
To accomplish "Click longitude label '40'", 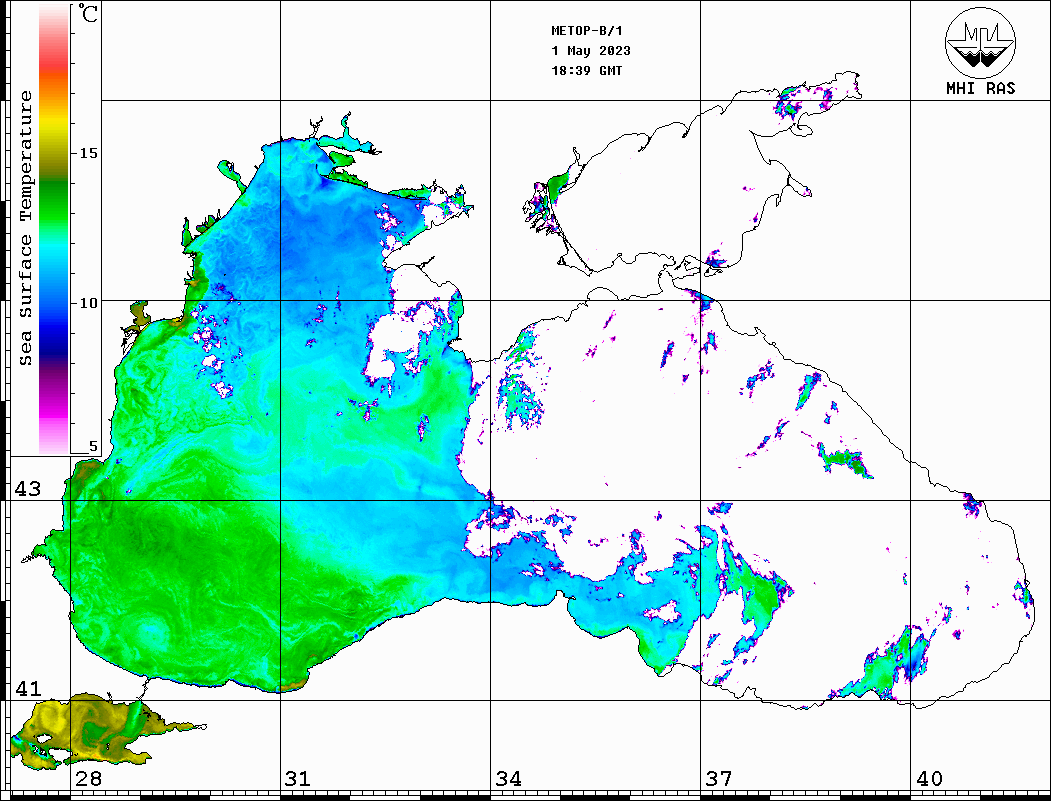I will tap(929, 778).
